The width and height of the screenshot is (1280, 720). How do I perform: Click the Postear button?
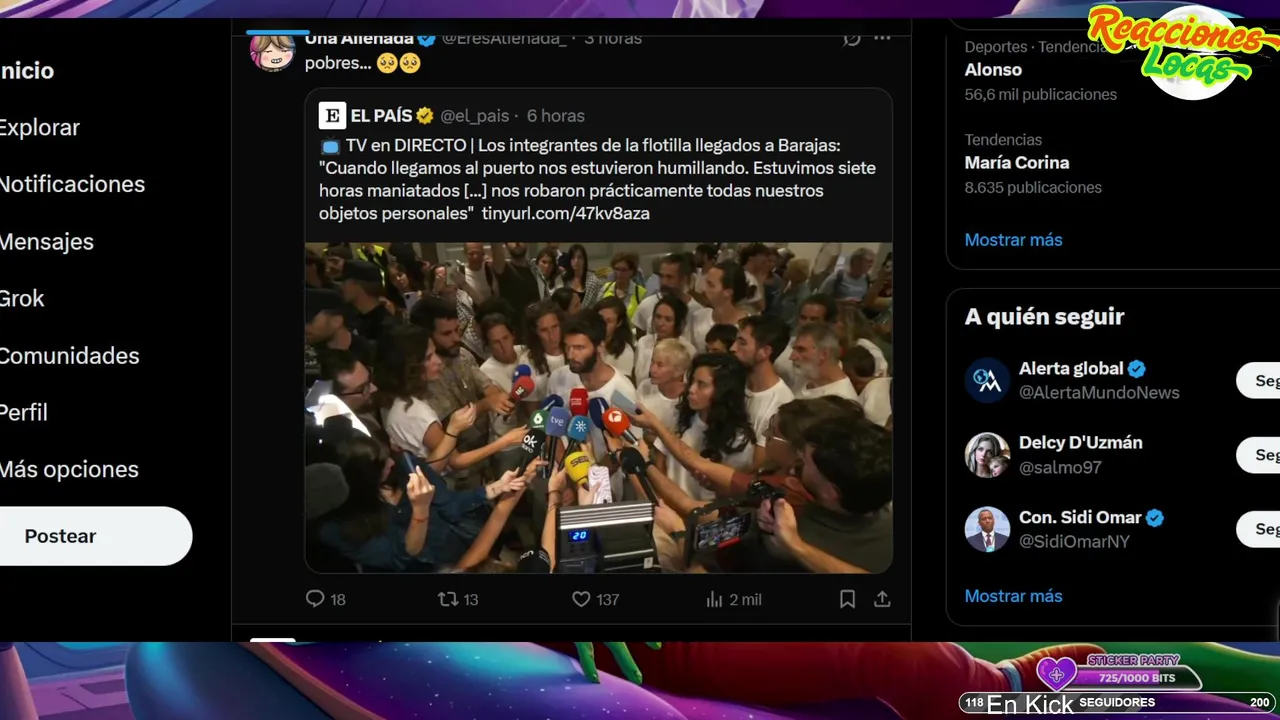click(x=94, y=536)
